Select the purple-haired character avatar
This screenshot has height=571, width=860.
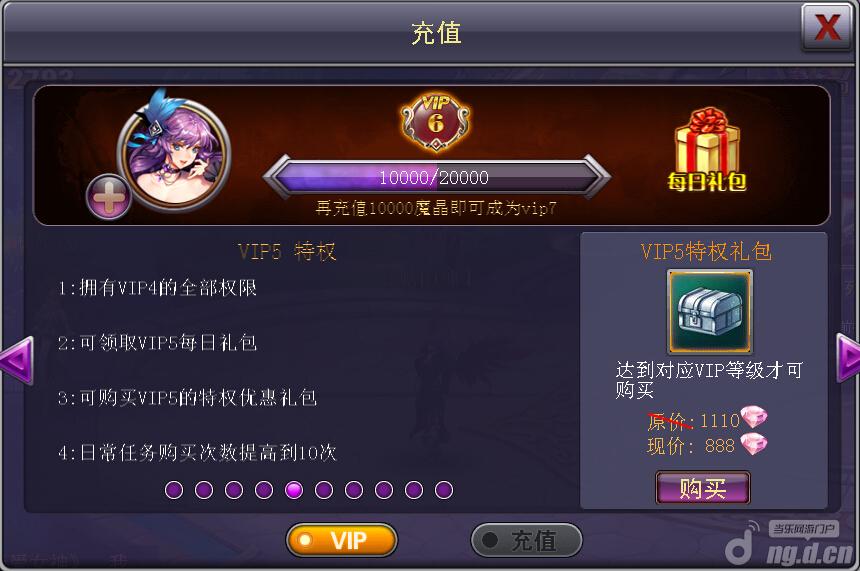click(174, 152)
